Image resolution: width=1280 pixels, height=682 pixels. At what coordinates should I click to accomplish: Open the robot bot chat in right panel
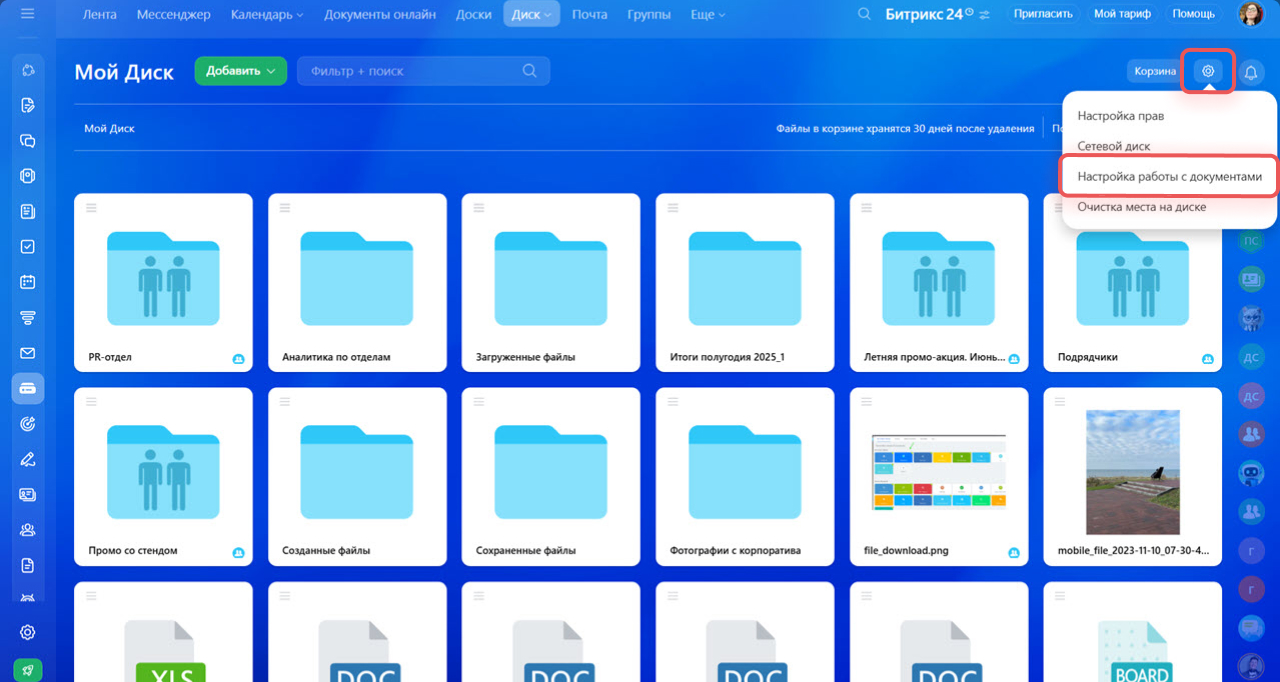(x=1251, y=473)
